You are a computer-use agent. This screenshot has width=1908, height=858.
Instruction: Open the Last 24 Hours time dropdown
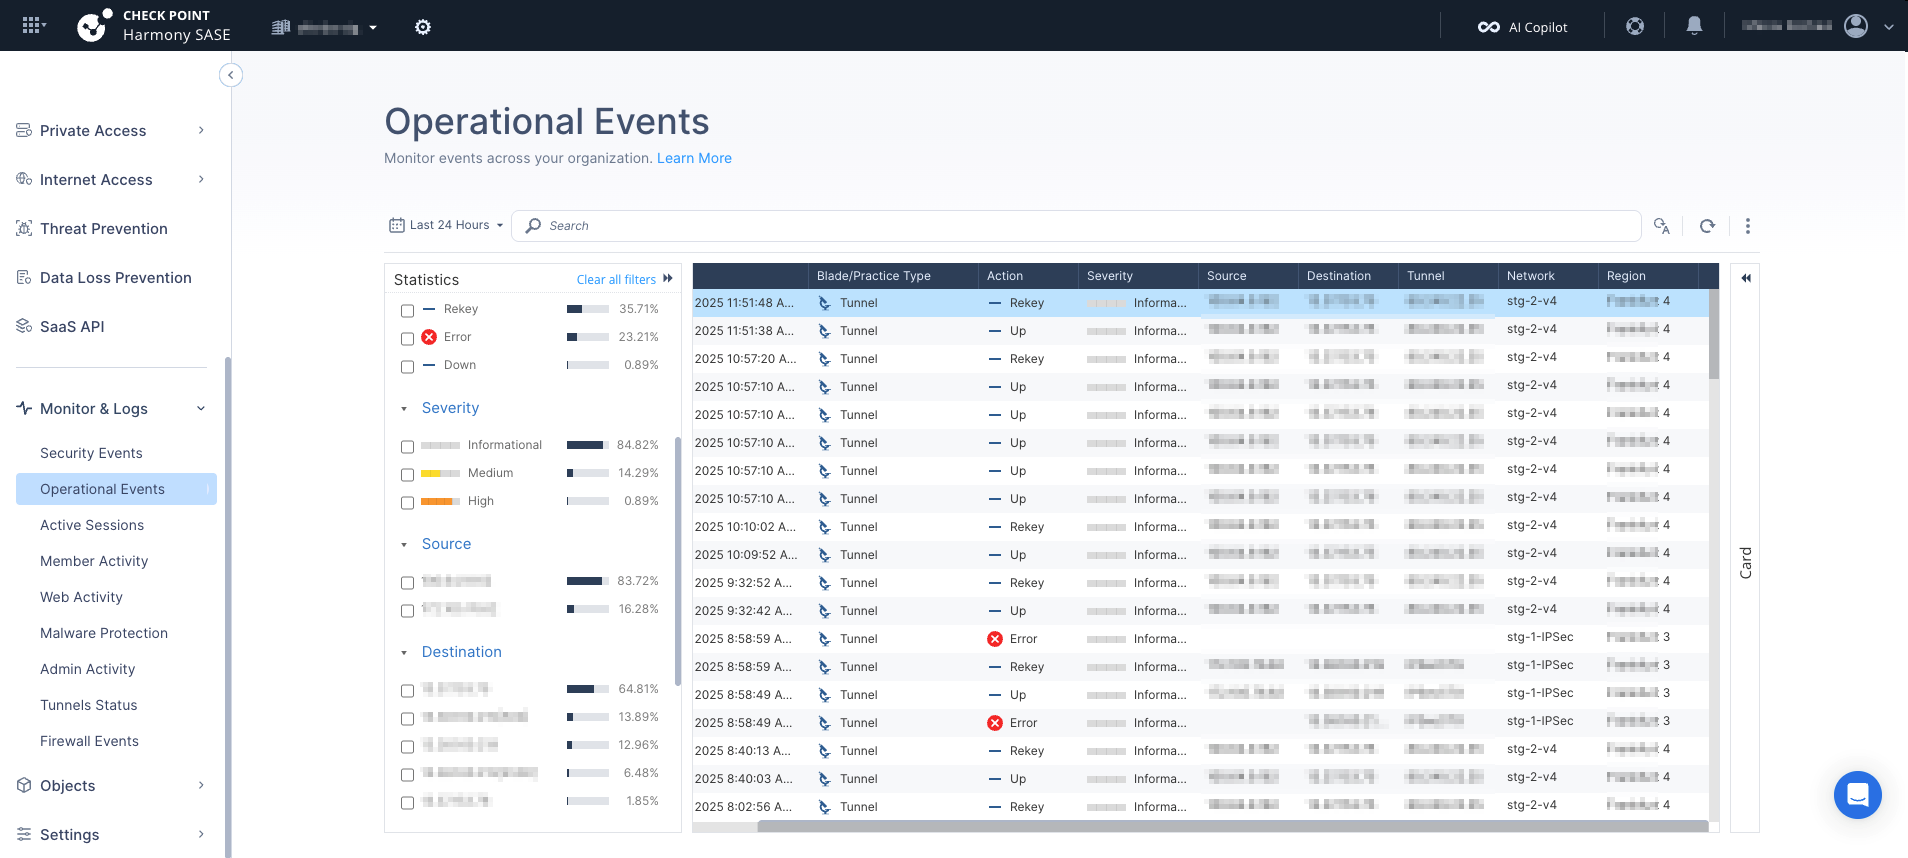pyautogui.click(x=446, y=226)
